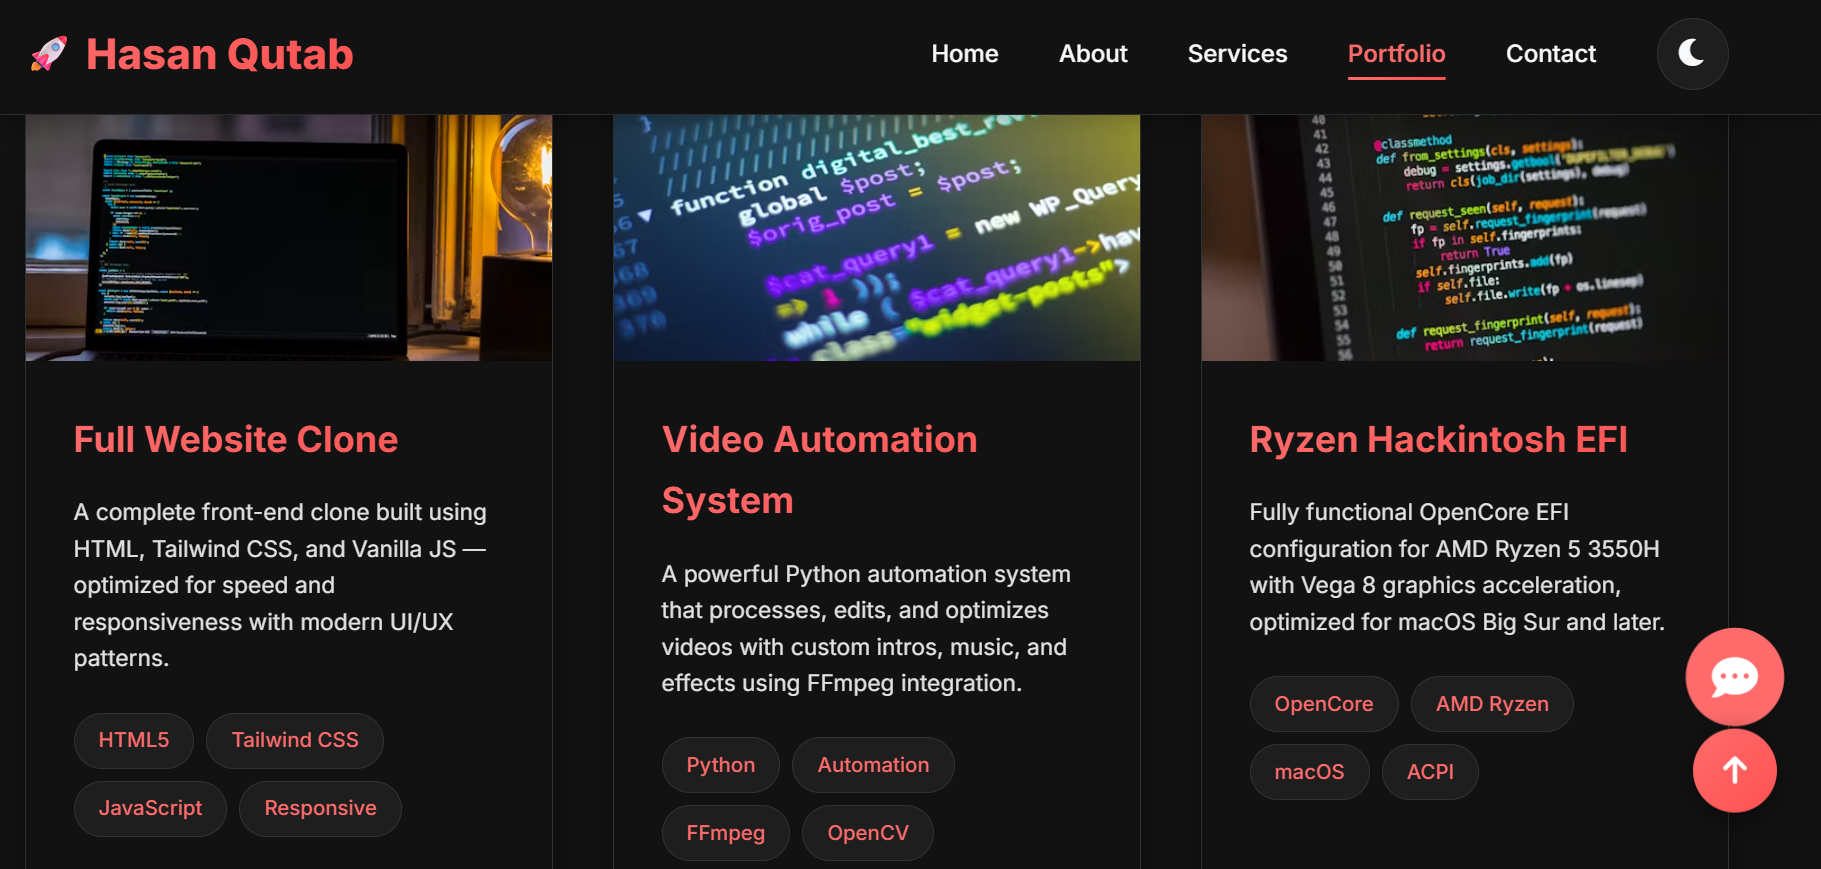Open the chat bubble button
The width and height of the screenshot is (1821, 869).
(x=1734, y=677)
